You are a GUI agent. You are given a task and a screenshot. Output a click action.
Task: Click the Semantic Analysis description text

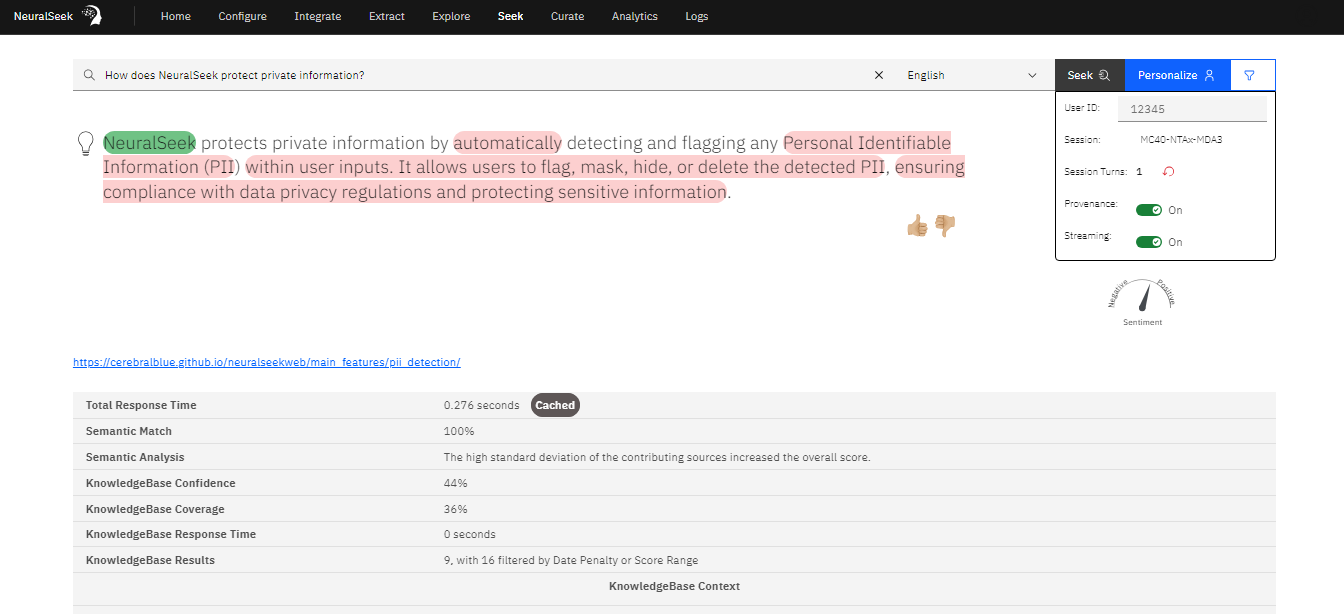click(657, 457)
